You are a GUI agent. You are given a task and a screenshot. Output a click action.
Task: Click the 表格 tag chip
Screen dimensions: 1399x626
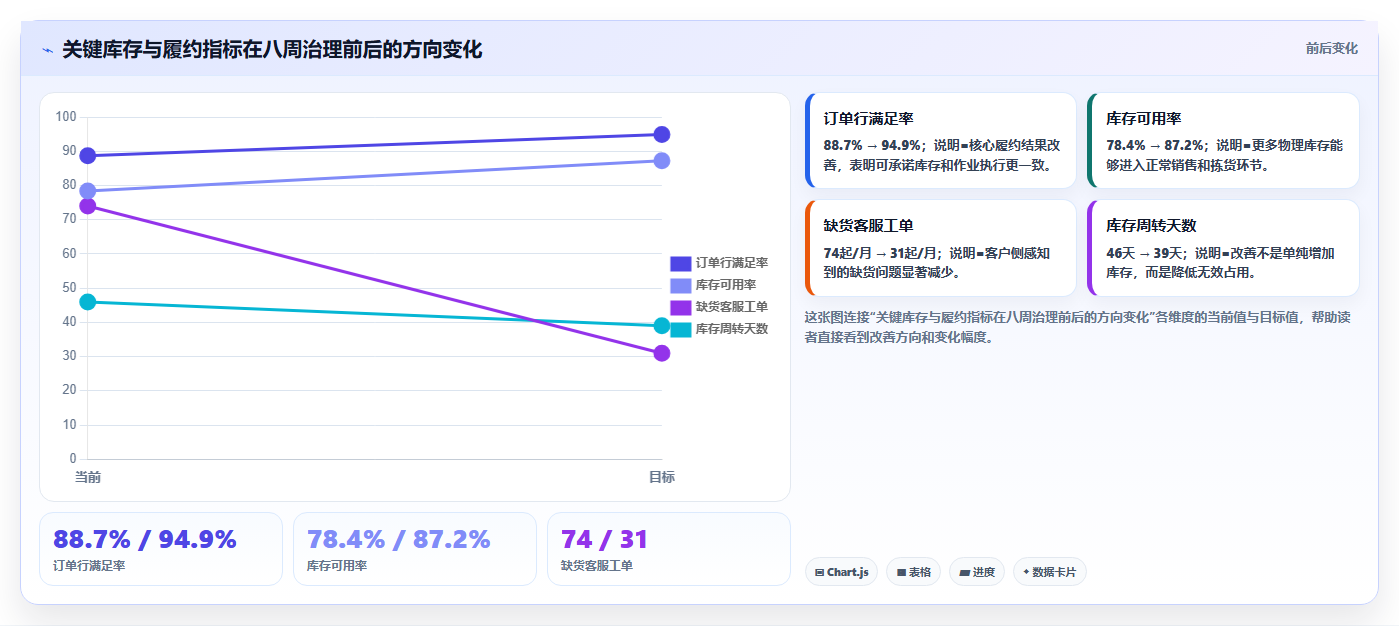click(913, 572)
